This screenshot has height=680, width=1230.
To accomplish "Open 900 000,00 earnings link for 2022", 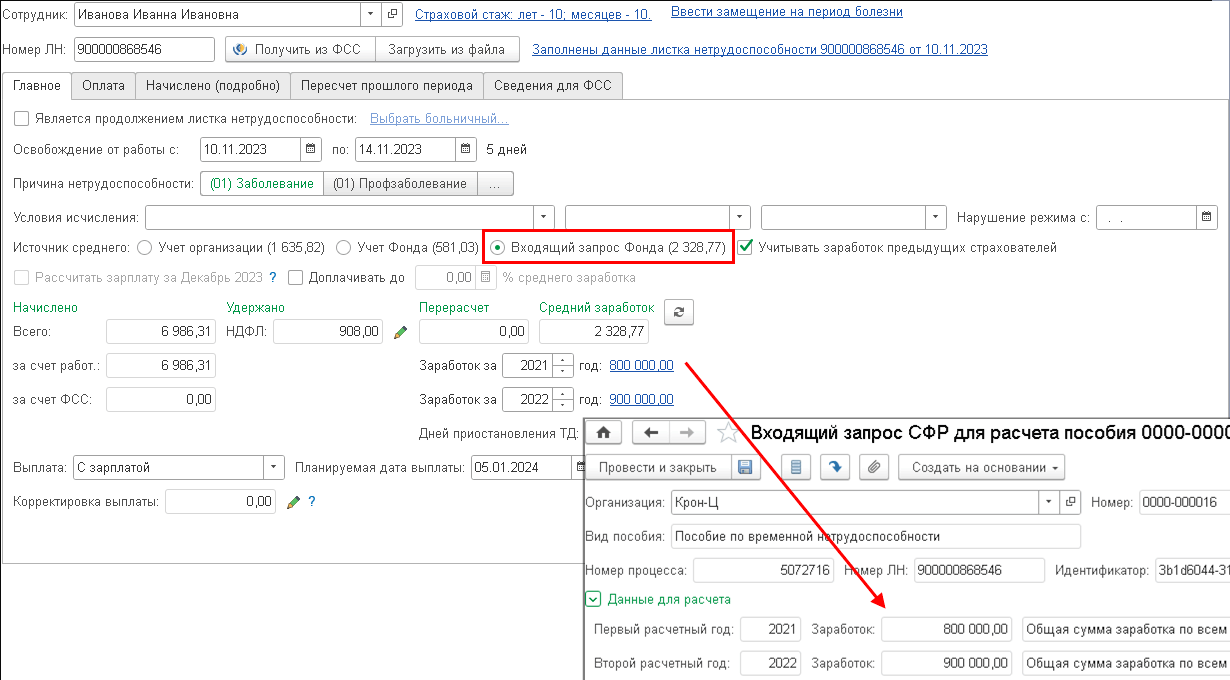I will (641, 400).
